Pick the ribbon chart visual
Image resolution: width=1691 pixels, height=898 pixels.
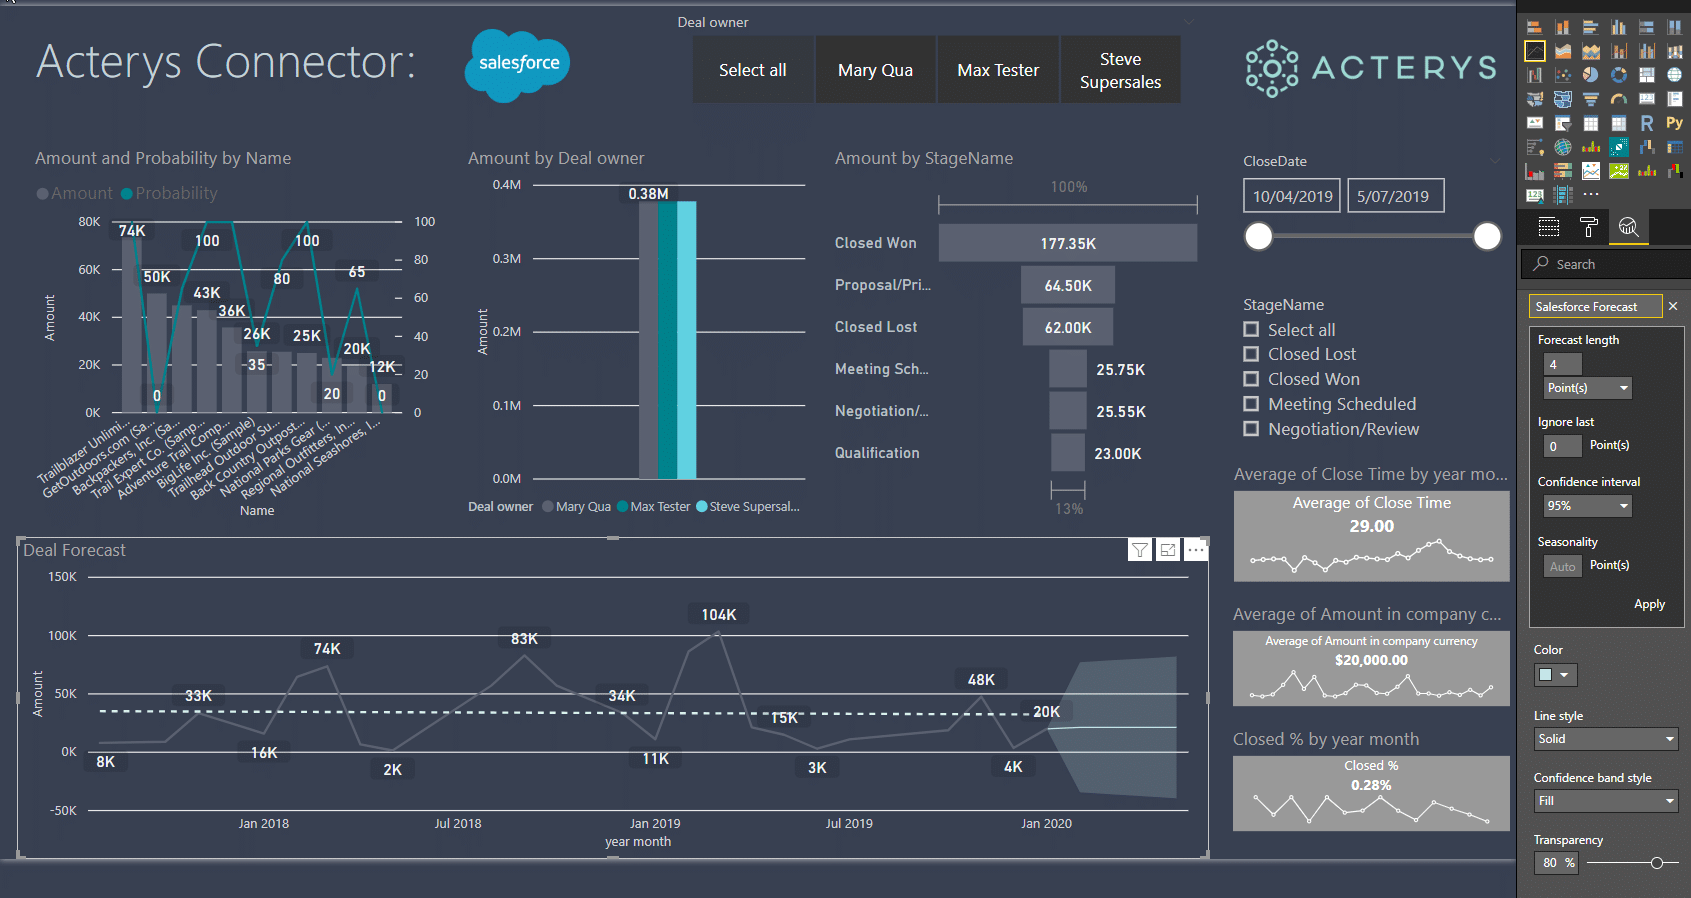[x=1675, y=51]
